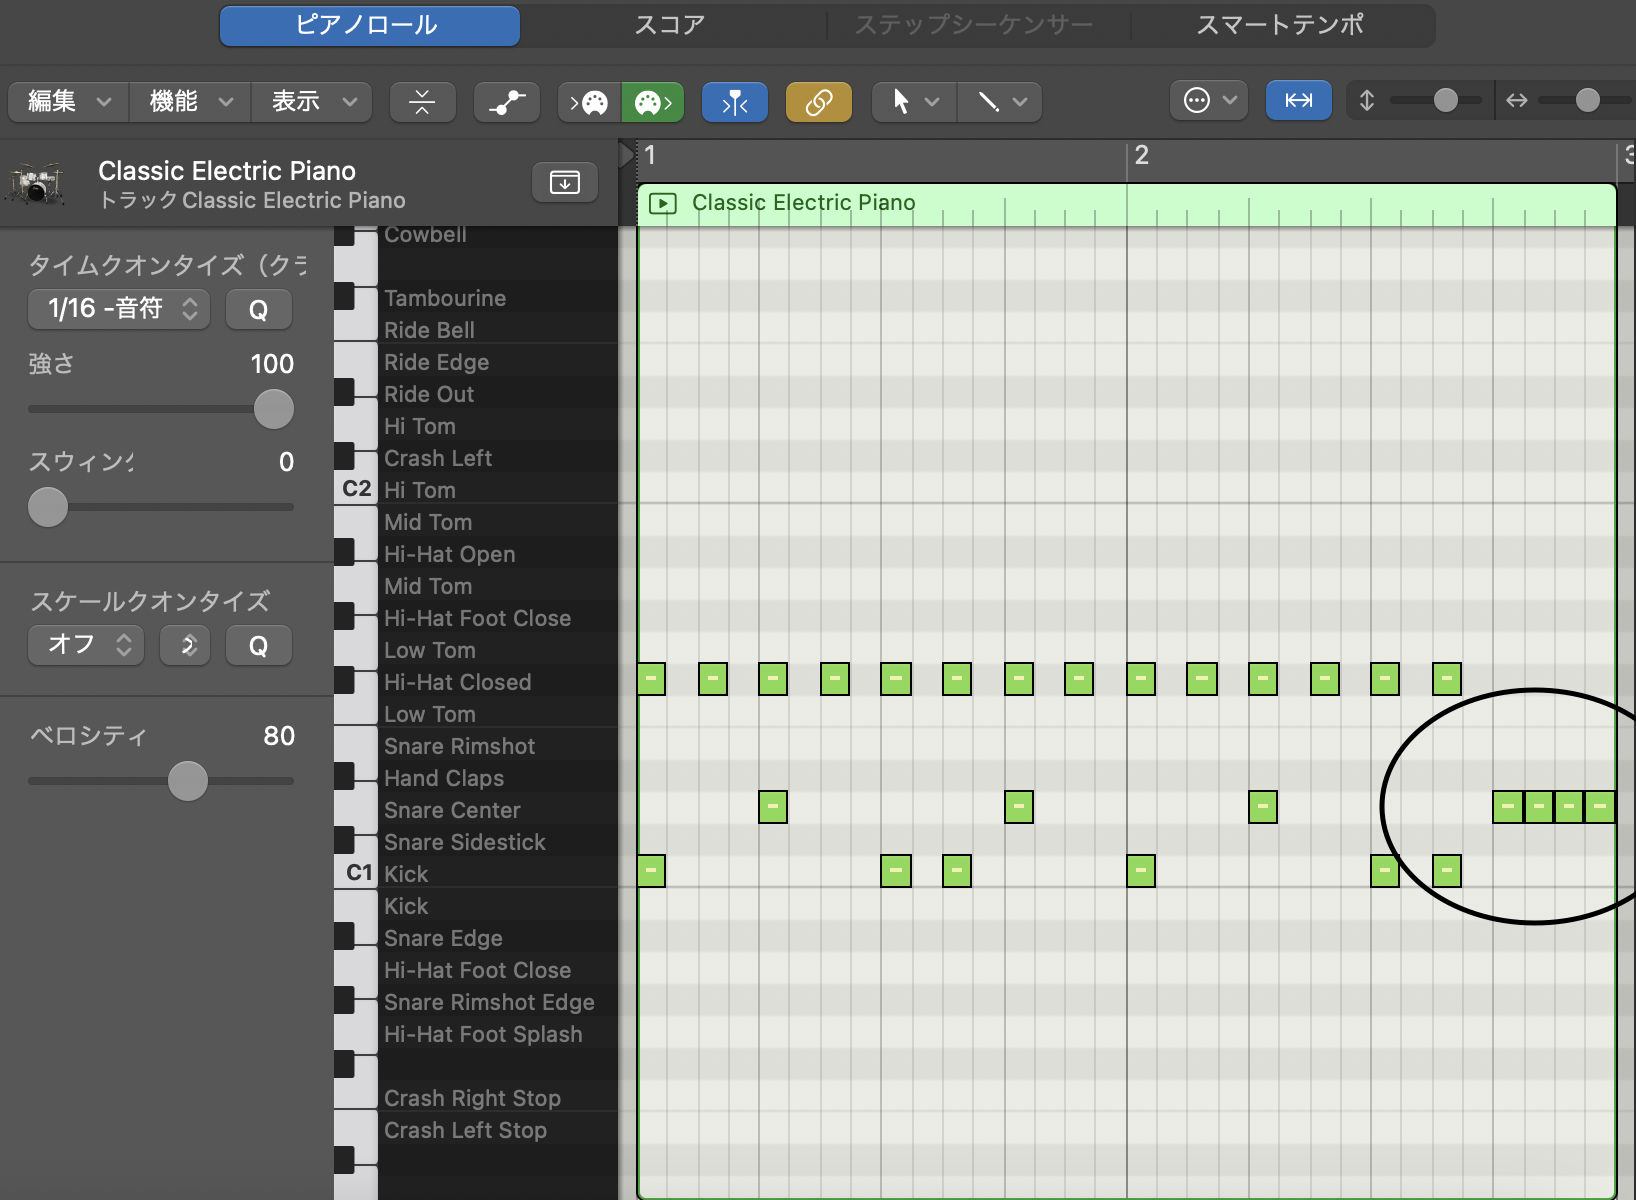
Task: Click the horizontal zoom arrows icon
Action: (x=1517, y=100)
